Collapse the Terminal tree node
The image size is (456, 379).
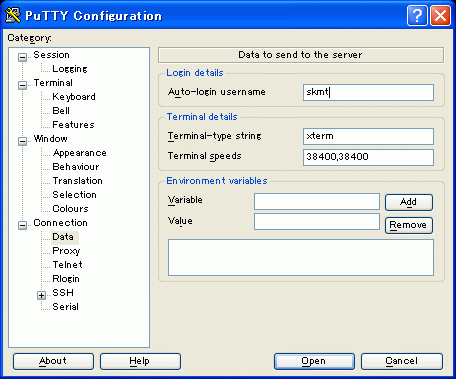tap(22, 86)
